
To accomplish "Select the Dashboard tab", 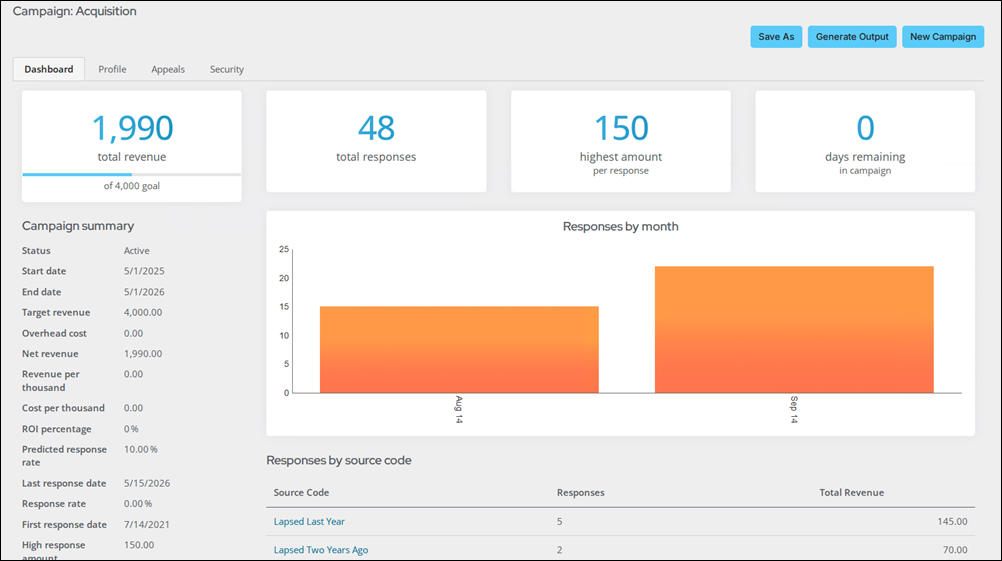I will pos(49,69).
